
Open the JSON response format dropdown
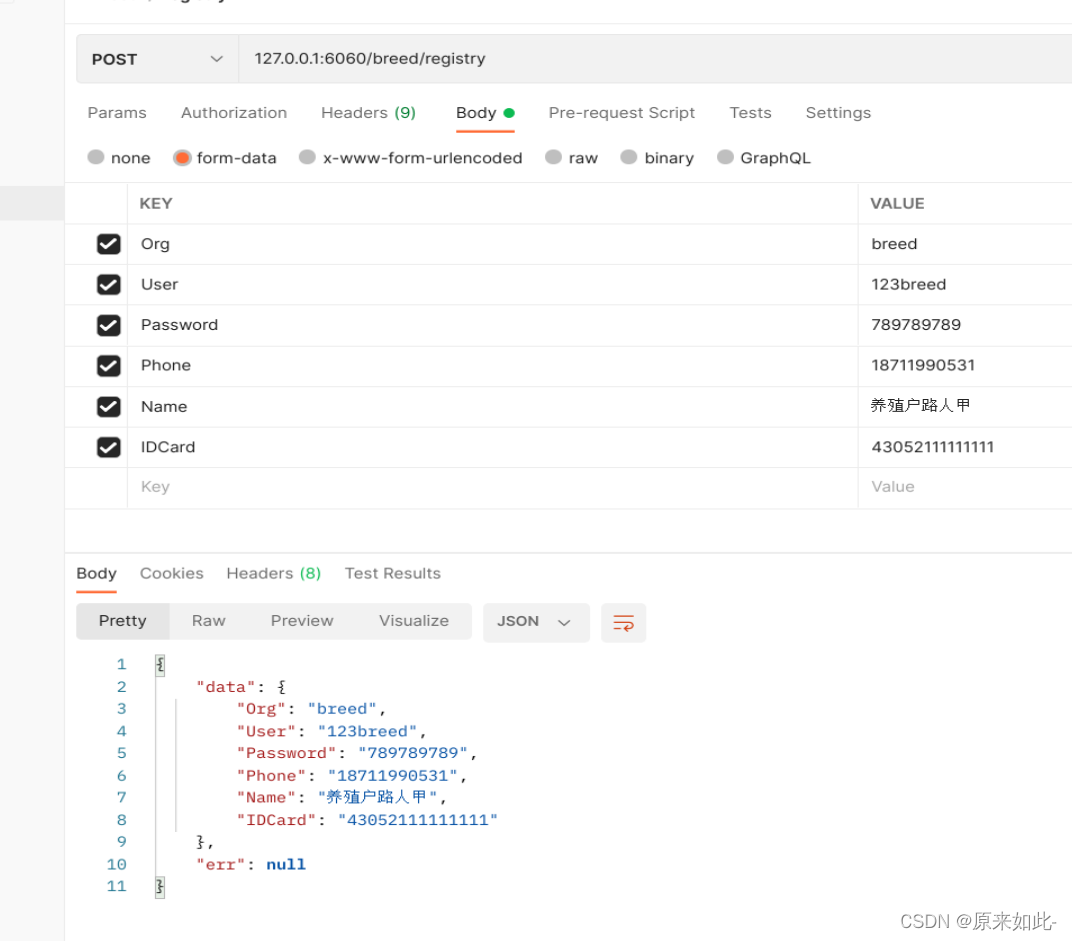[x=536, y=622]
